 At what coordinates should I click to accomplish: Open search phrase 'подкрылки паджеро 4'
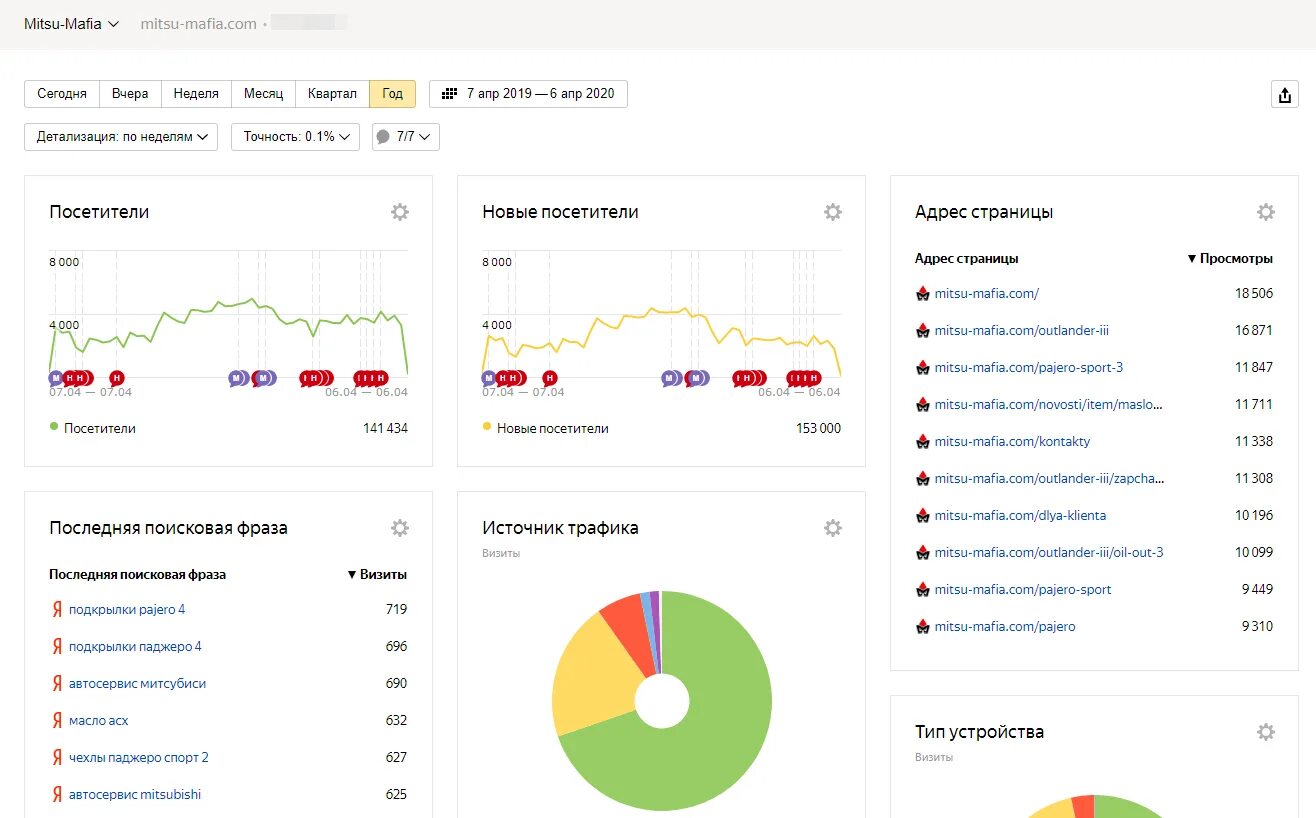[x=135, y=646]
